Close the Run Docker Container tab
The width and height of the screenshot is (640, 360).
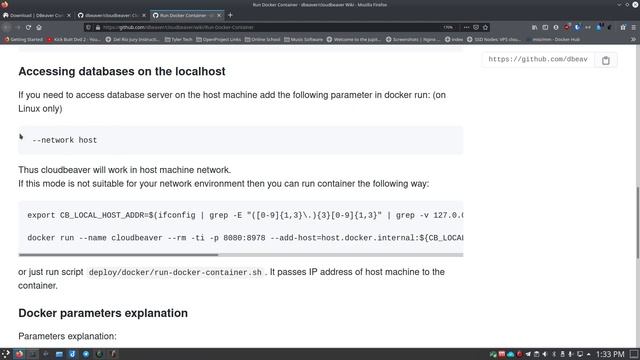(x=219, y=16)
